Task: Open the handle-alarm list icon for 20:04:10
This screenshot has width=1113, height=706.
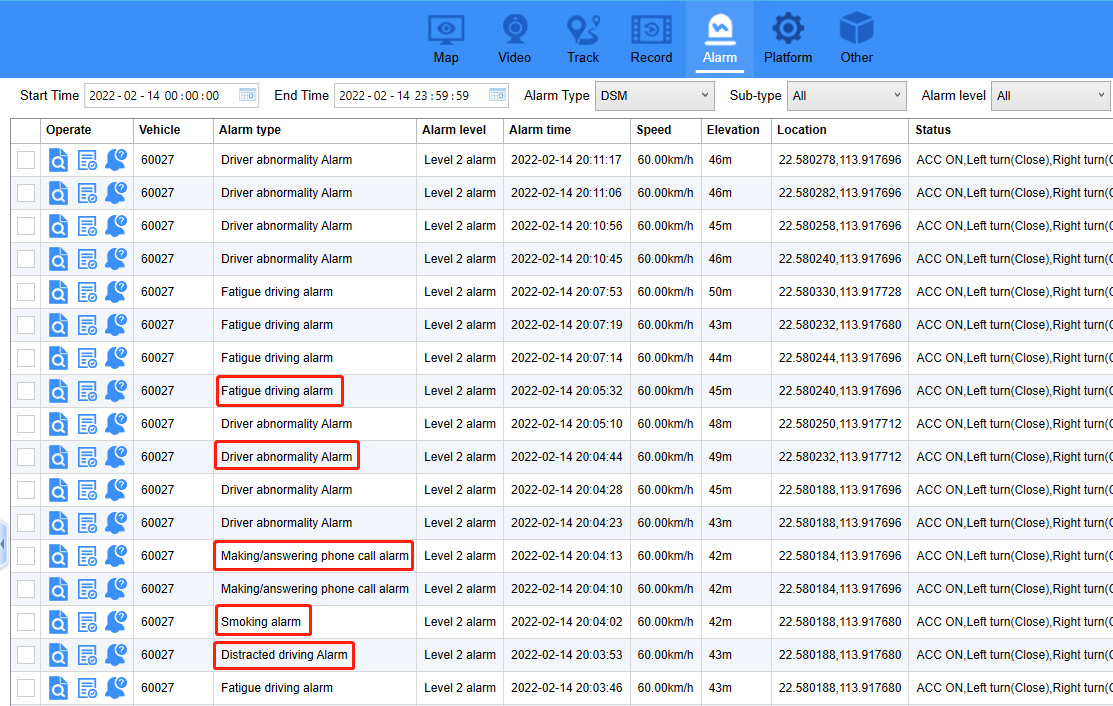Action: pos(87,589)
